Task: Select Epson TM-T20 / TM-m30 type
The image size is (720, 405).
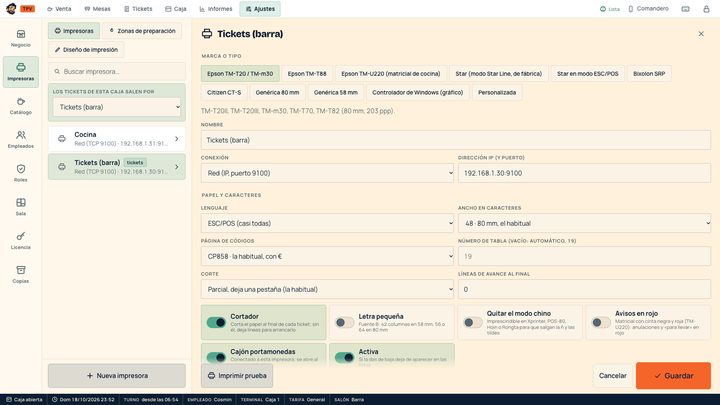Action: (x=240, y=73)
